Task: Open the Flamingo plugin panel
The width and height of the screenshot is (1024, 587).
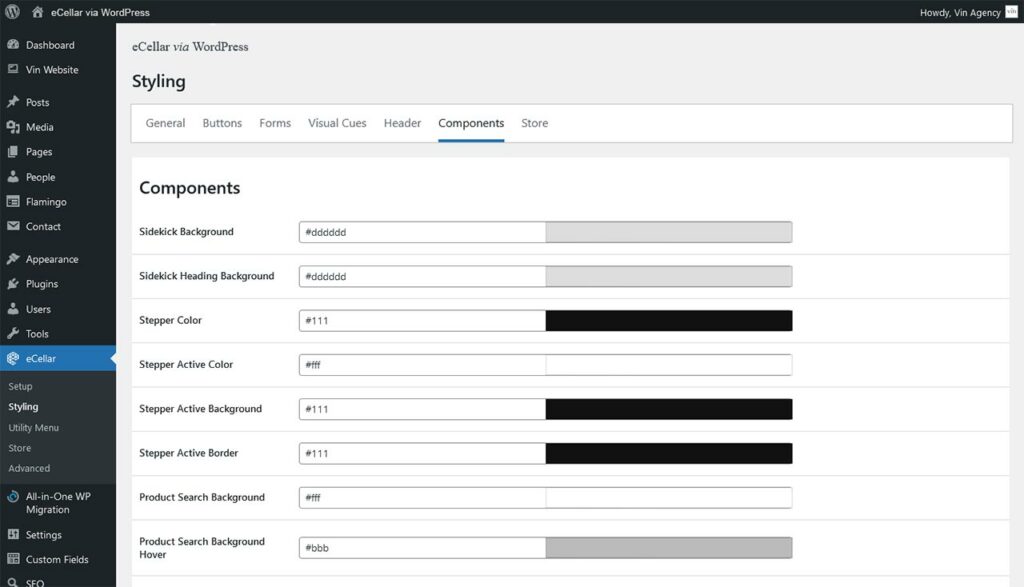Action: pos(49,202)
